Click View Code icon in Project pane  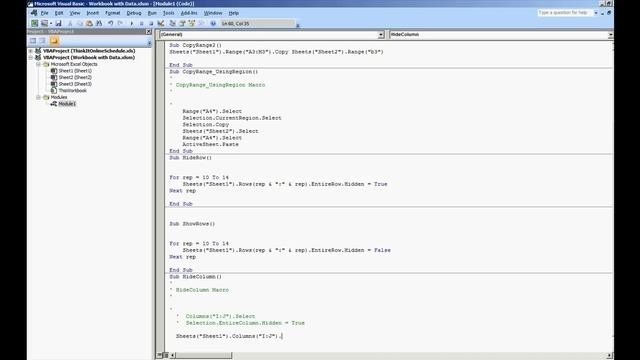coord(33,40)
